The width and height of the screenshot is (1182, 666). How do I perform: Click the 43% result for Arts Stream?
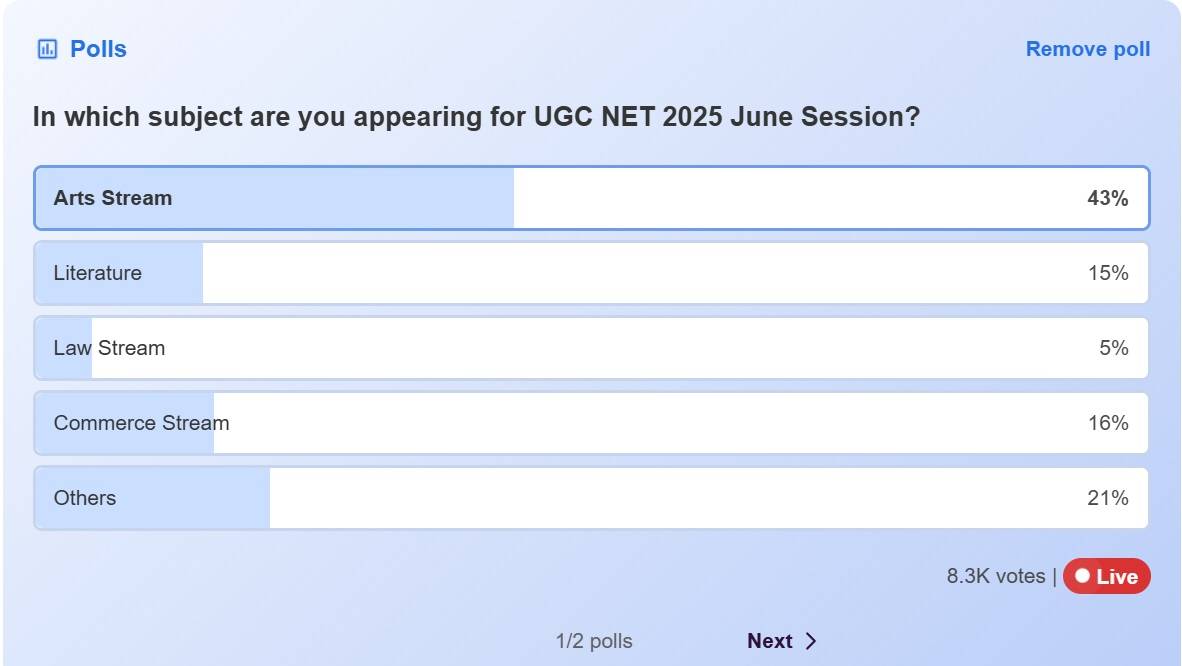pyautogui.click(x=1107, y=198)
